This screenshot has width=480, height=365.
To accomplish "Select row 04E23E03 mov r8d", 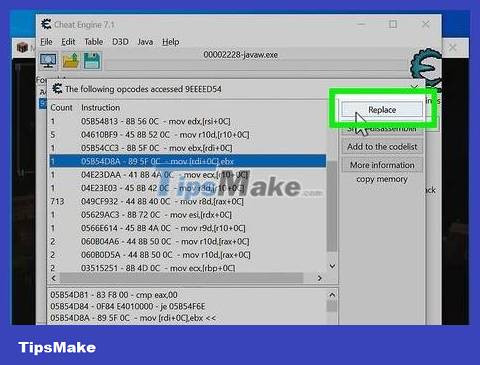I will click(188, 188).
